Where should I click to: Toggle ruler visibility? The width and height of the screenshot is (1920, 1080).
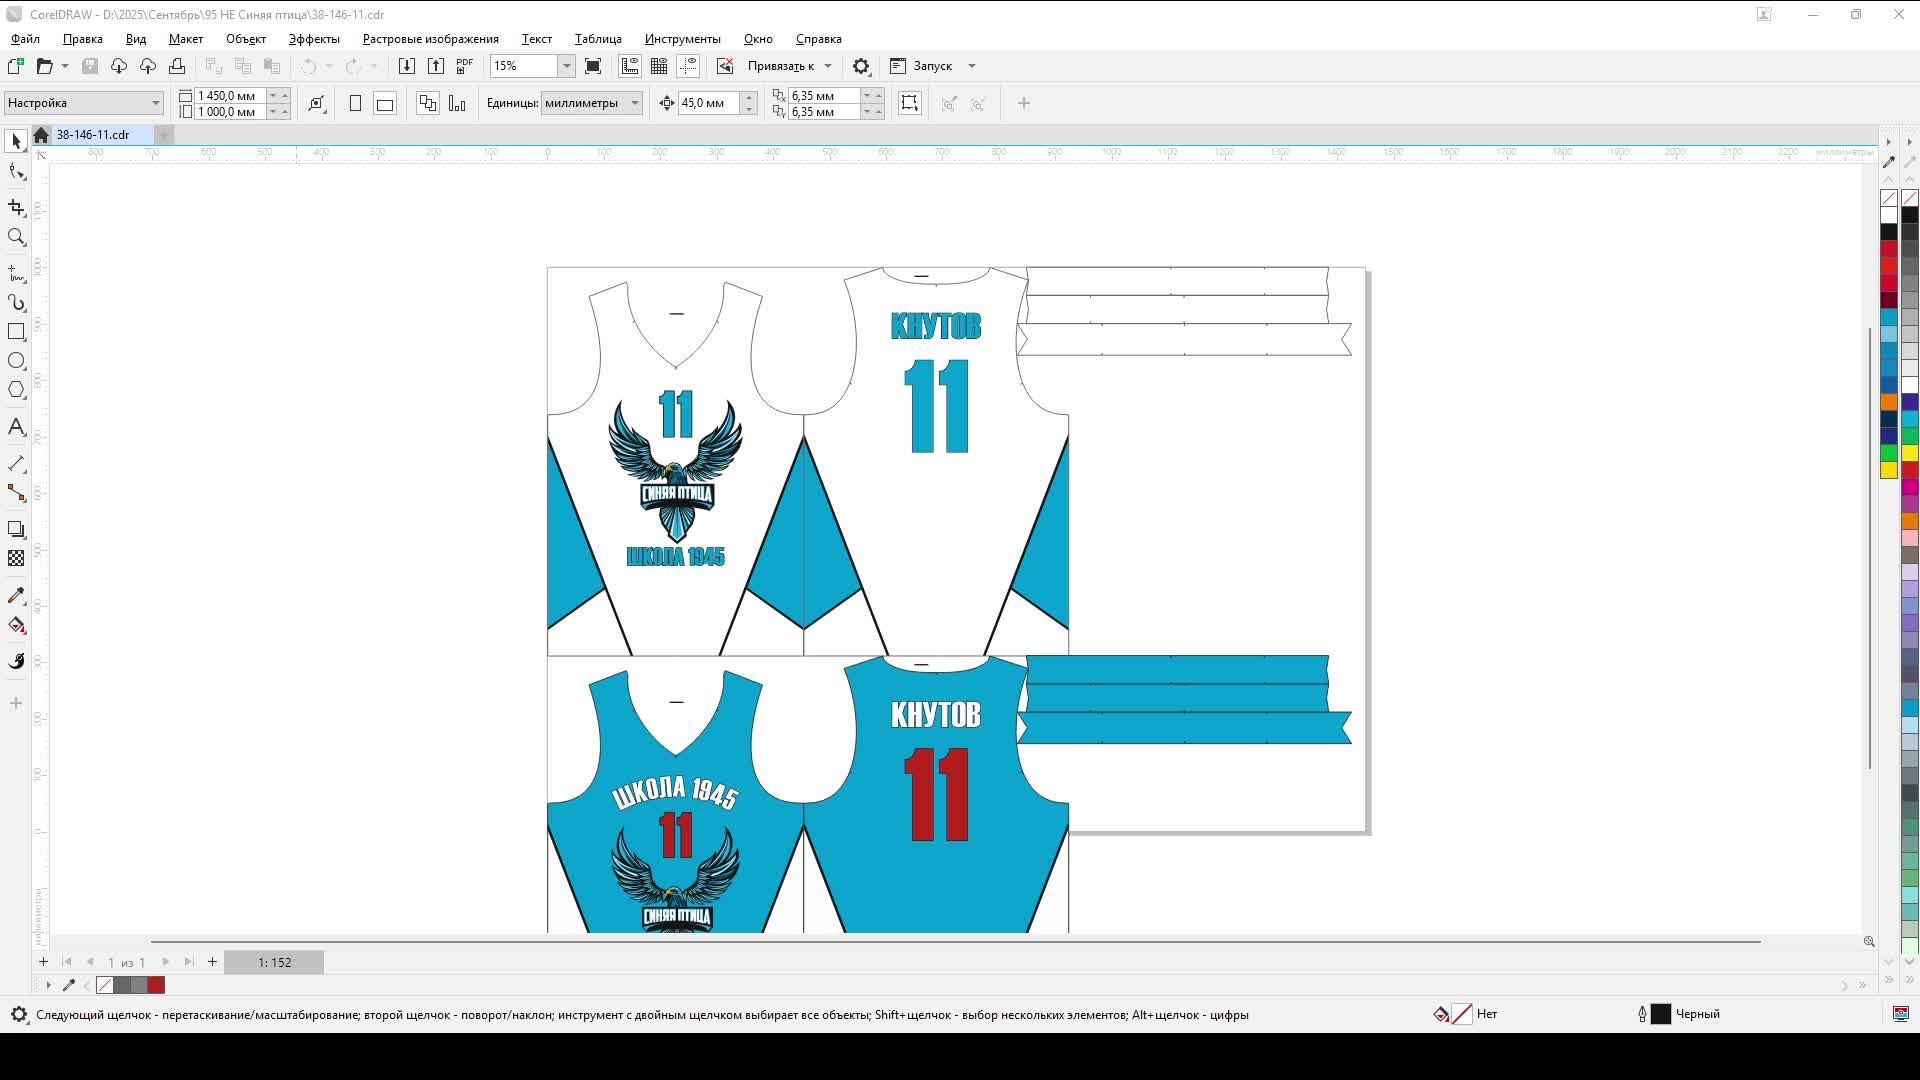[x=630, y=65]
